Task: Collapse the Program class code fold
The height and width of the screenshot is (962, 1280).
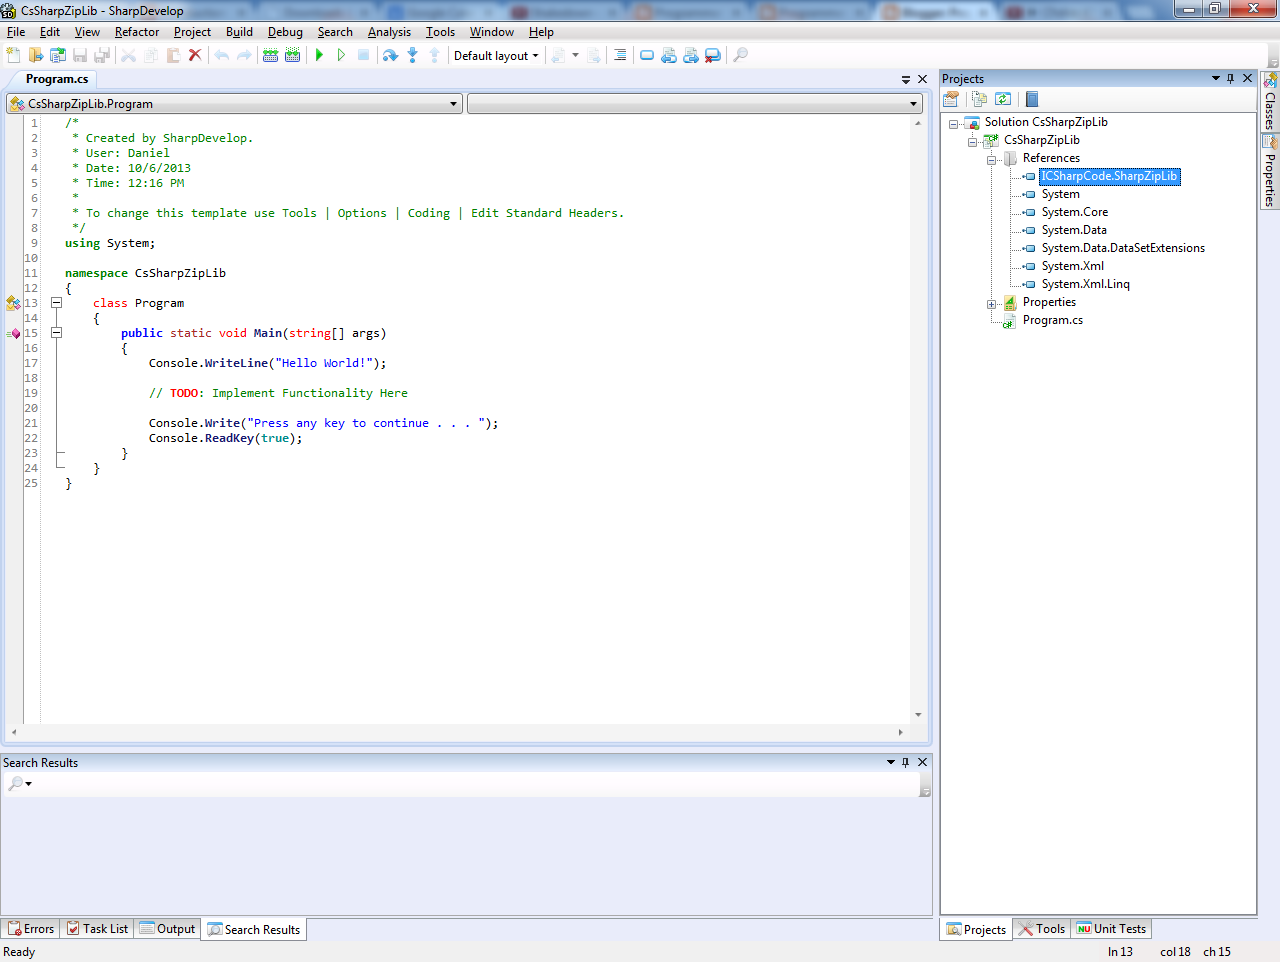Action: click(x=56, y=302)
